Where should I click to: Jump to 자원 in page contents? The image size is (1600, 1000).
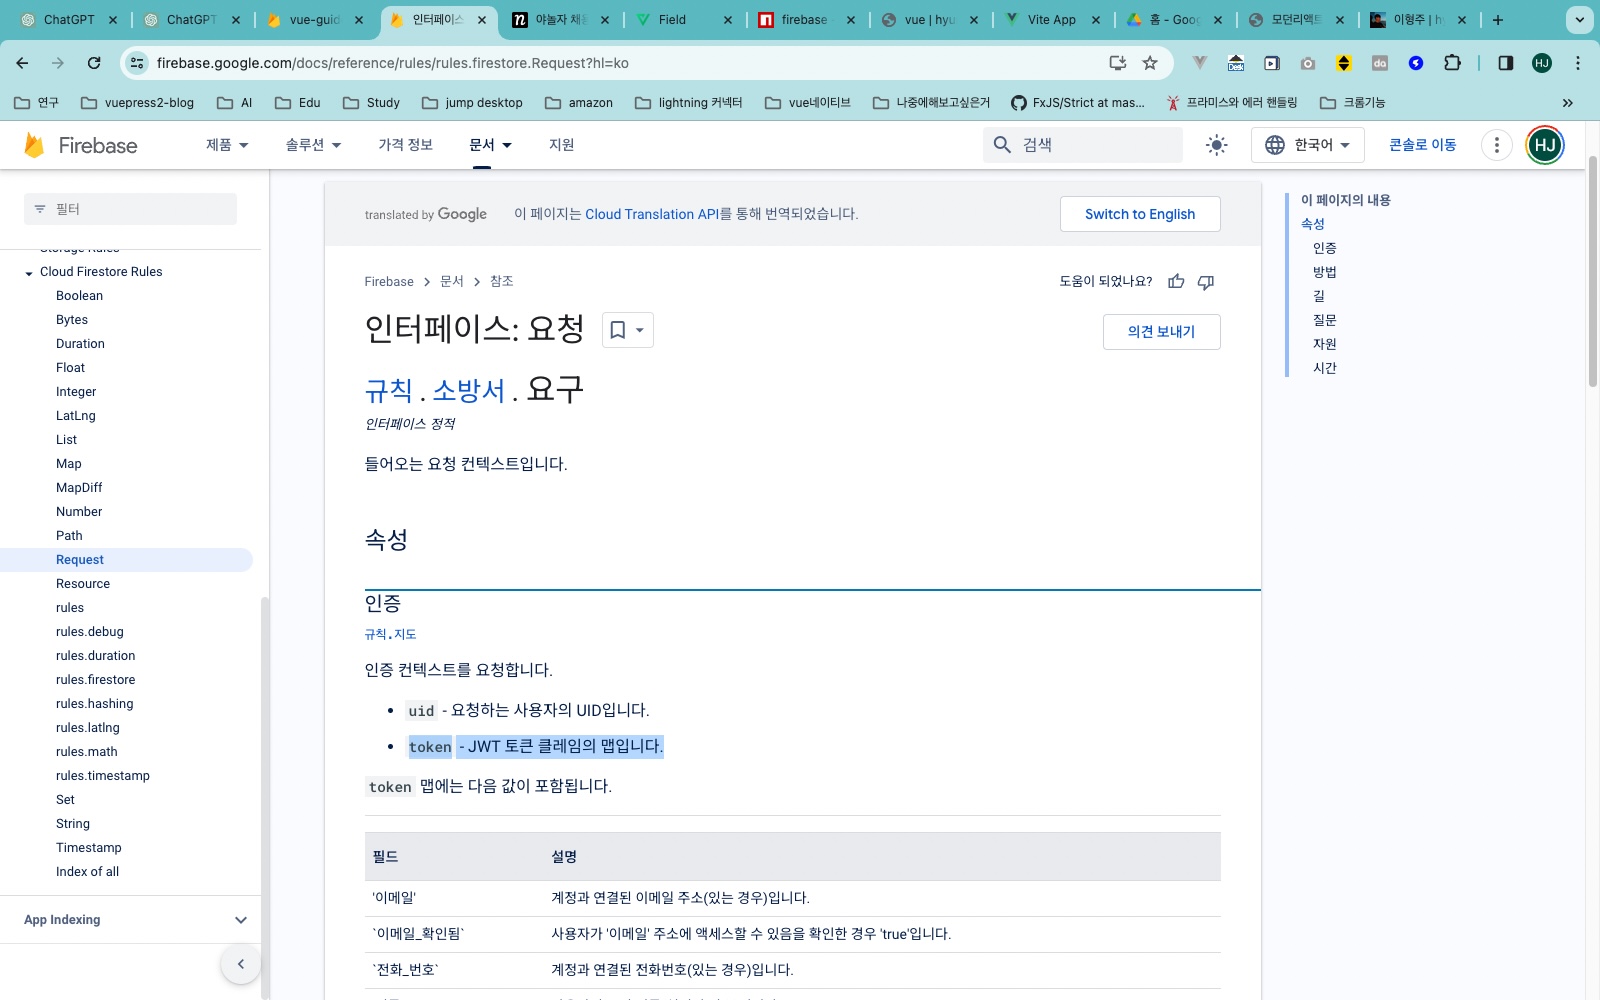coord(1324,344)
